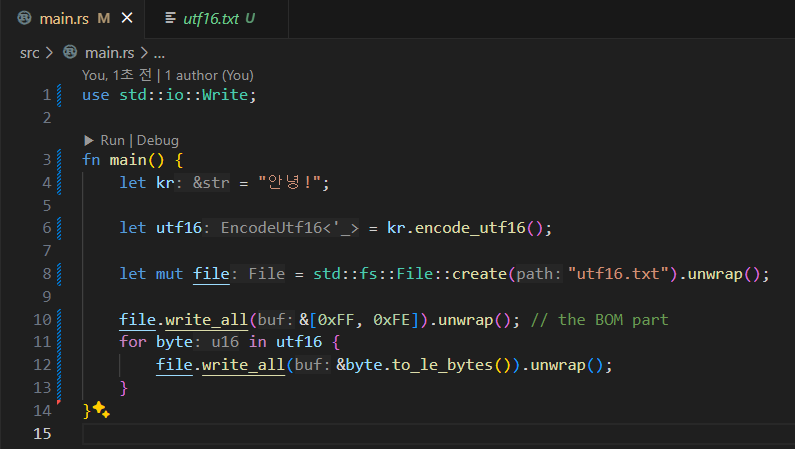This screenshot has width=795, height=449.
Task: Click the U untracked badge on utf16.txt tab
Action: [250, 19]
